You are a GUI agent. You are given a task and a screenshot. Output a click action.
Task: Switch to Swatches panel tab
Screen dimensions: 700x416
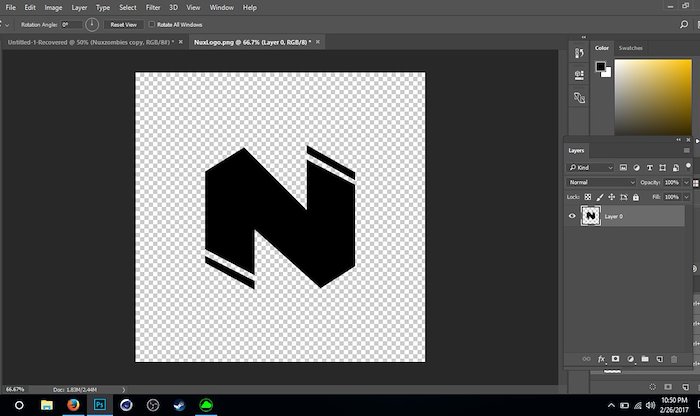coord(630,48)
